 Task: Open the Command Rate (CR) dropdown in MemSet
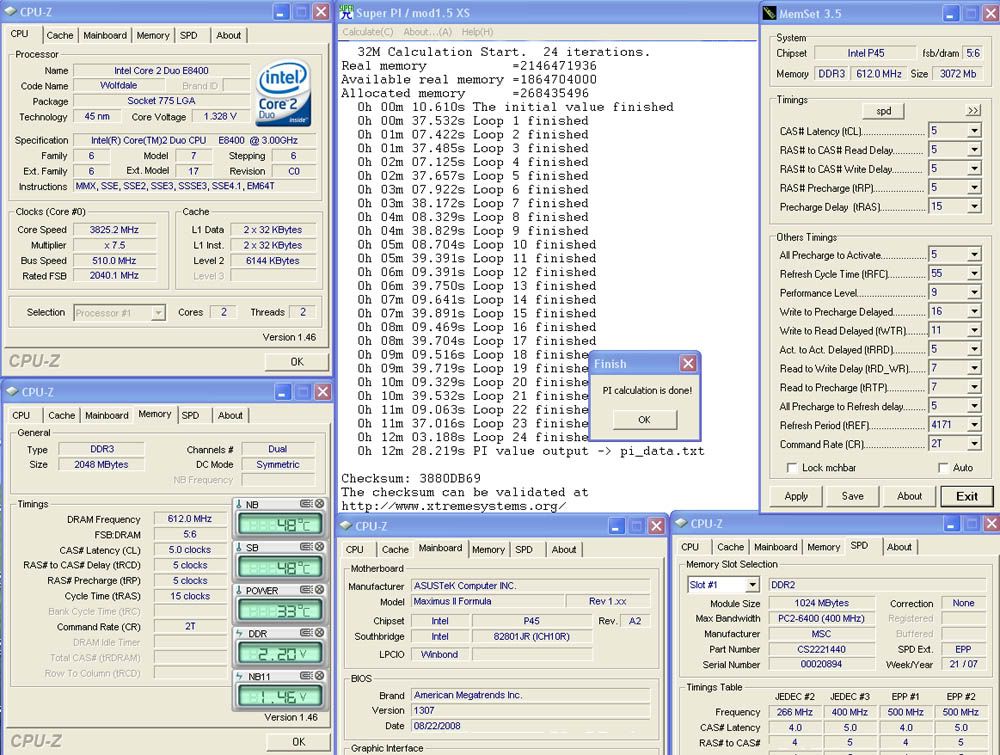coord(974,444)
